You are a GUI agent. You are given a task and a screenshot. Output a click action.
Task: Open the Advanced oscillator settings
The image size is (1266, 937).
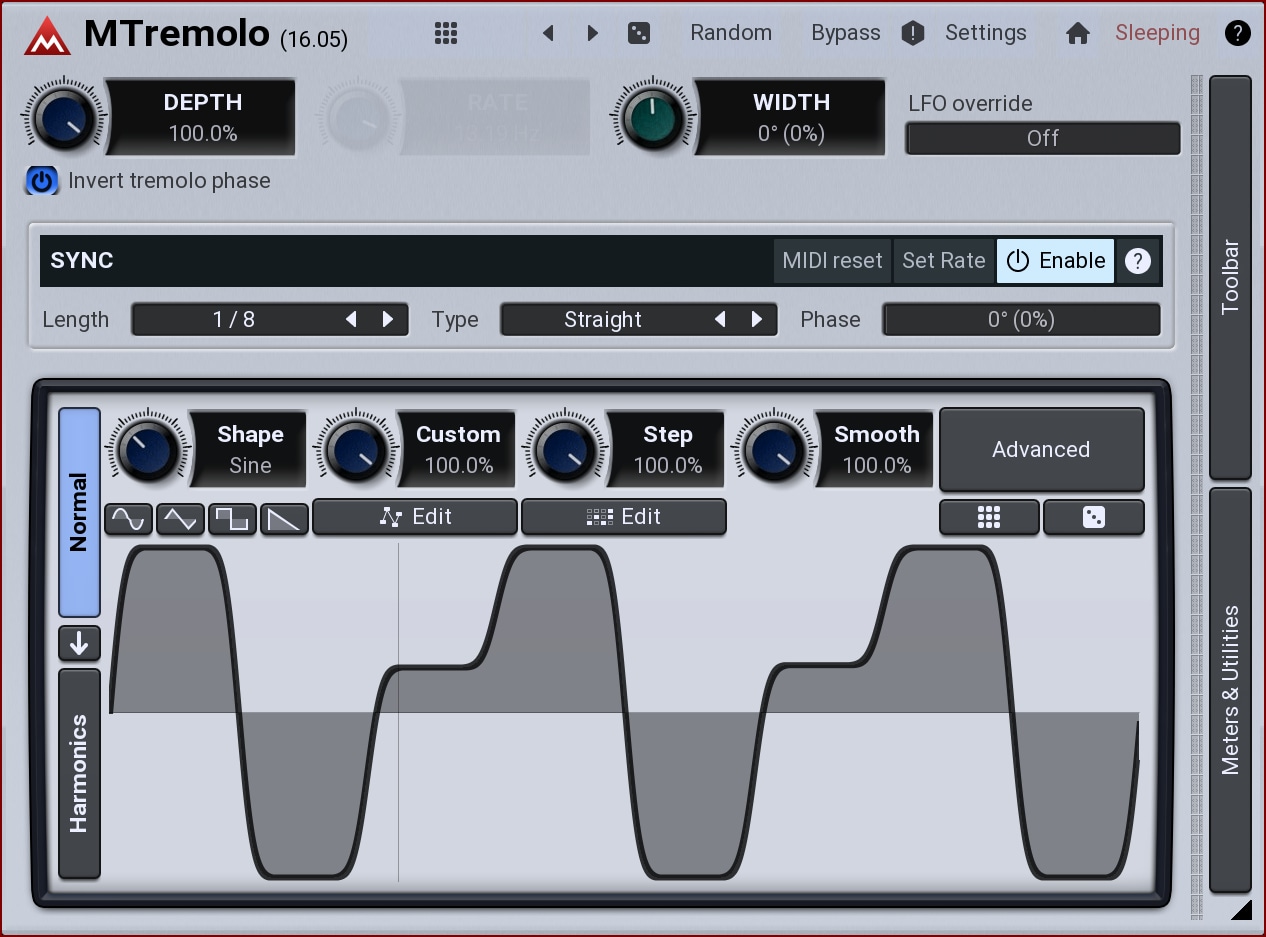pyautogui.click(x=1041, y=450)
